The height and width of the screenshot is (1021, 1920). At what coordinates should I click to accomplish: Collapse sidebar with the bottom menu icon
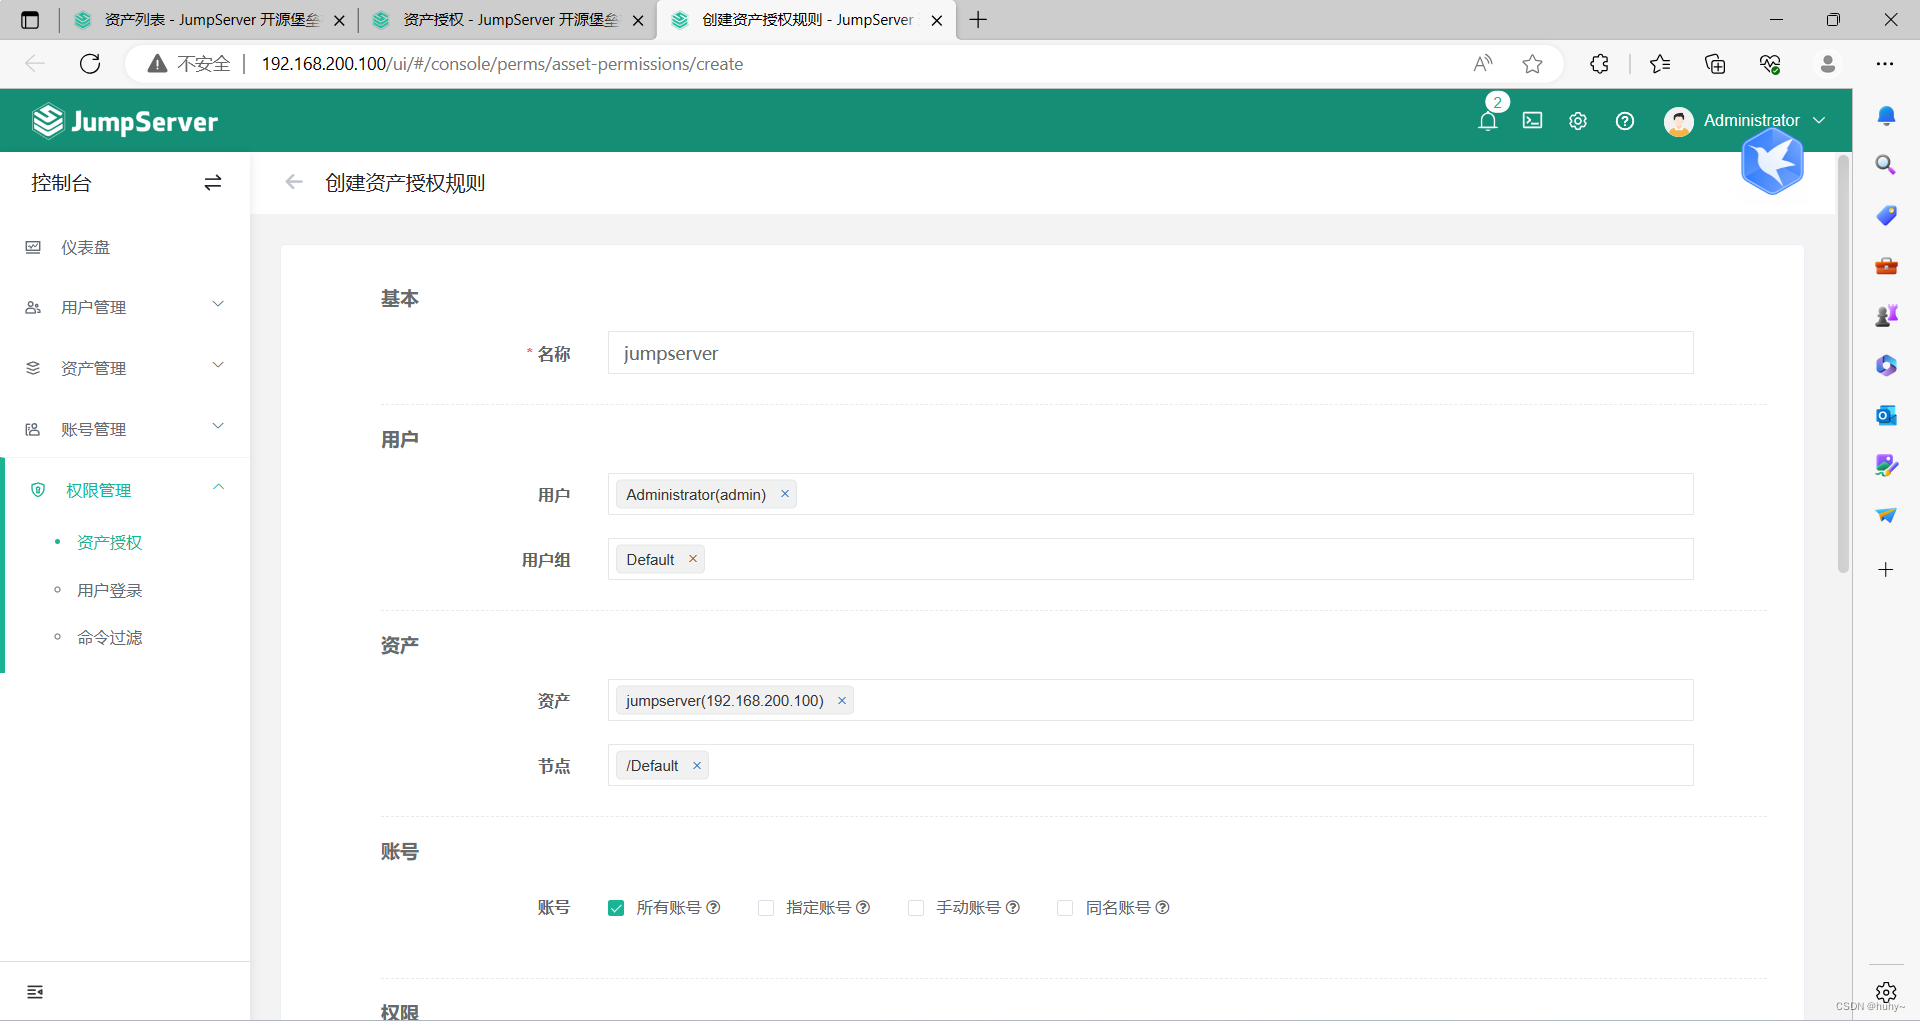(35, 992)
